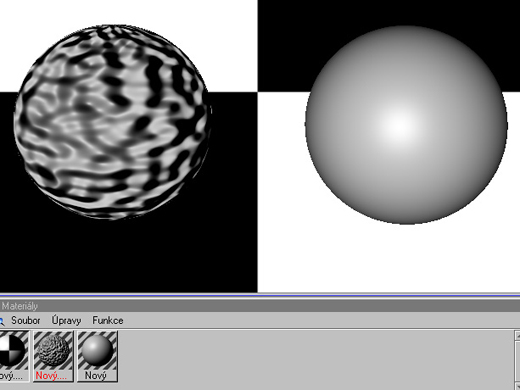Click the Materiály panel title bar
The height and width of the screenshot is (390, 520).
260,306
